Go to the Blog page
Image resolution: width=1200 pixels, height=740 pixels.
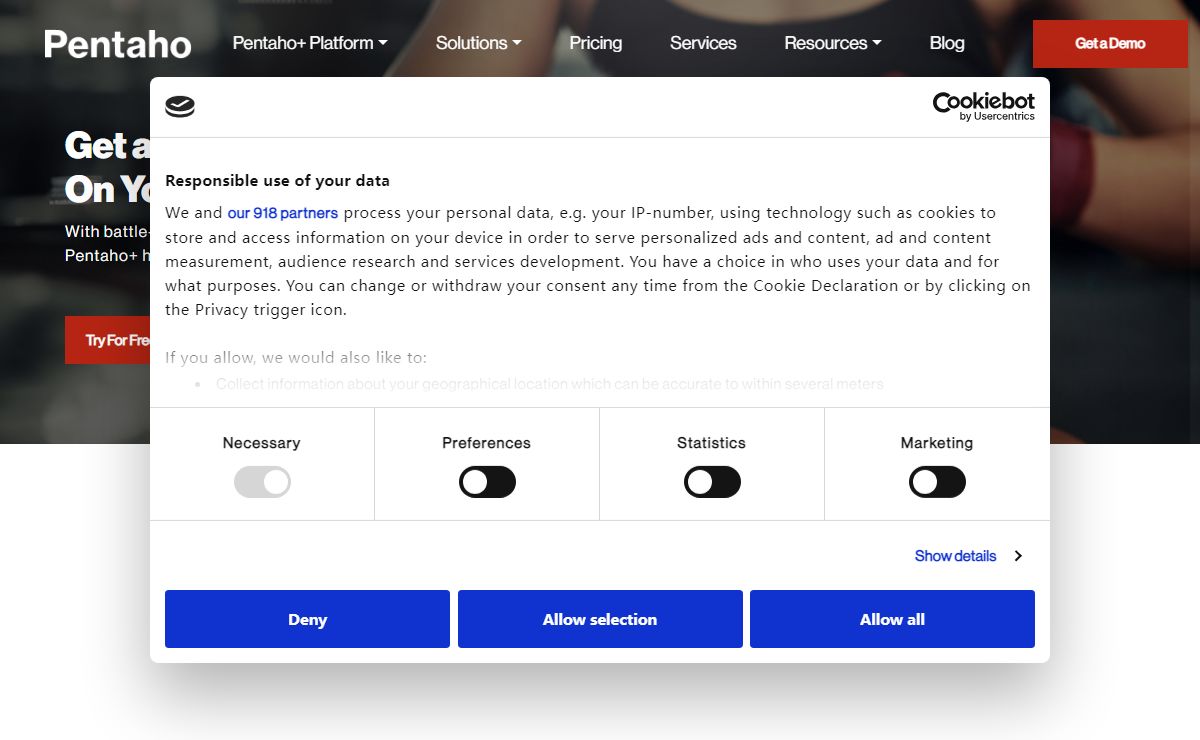[947, 43]
